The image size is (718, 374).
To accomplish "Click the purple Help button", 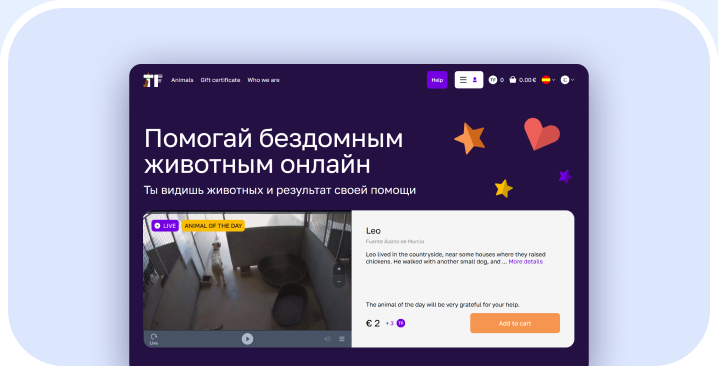I will tap(437, 80).
